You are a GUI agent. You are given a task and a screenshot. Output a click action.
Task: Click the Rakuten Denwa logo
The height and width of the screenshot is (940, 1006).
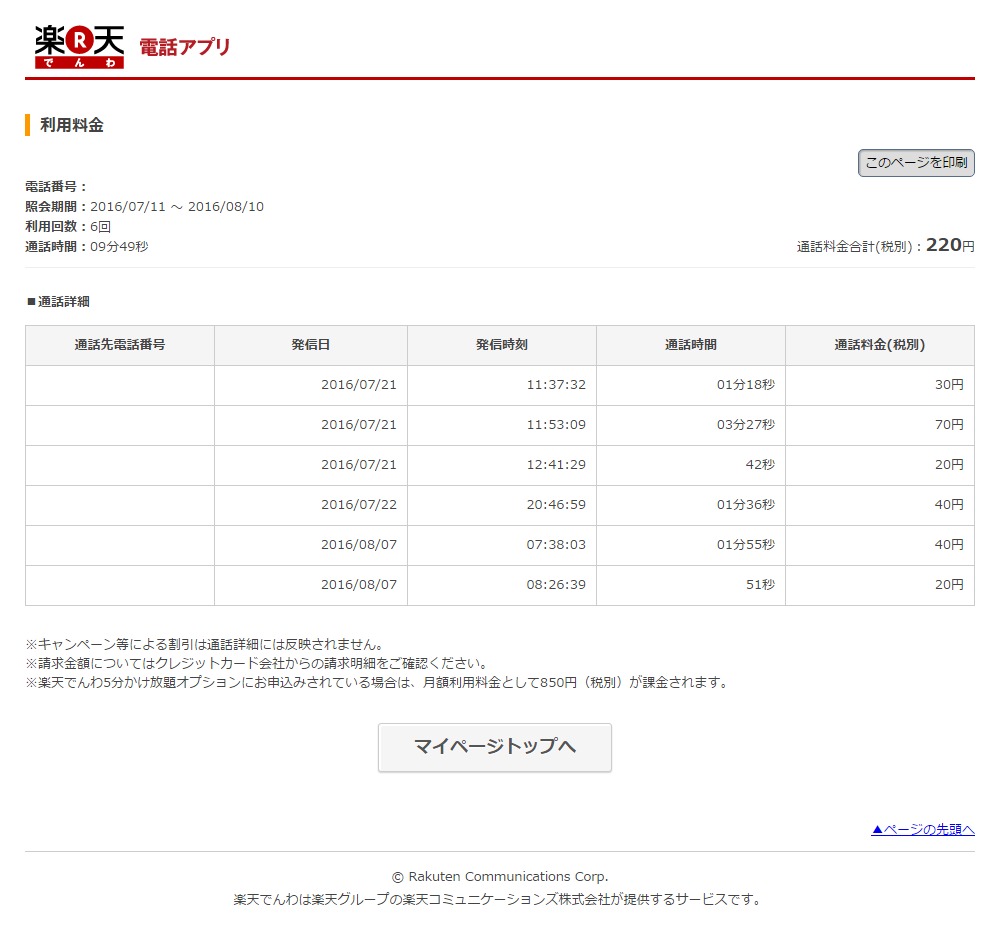pos(79,46)
